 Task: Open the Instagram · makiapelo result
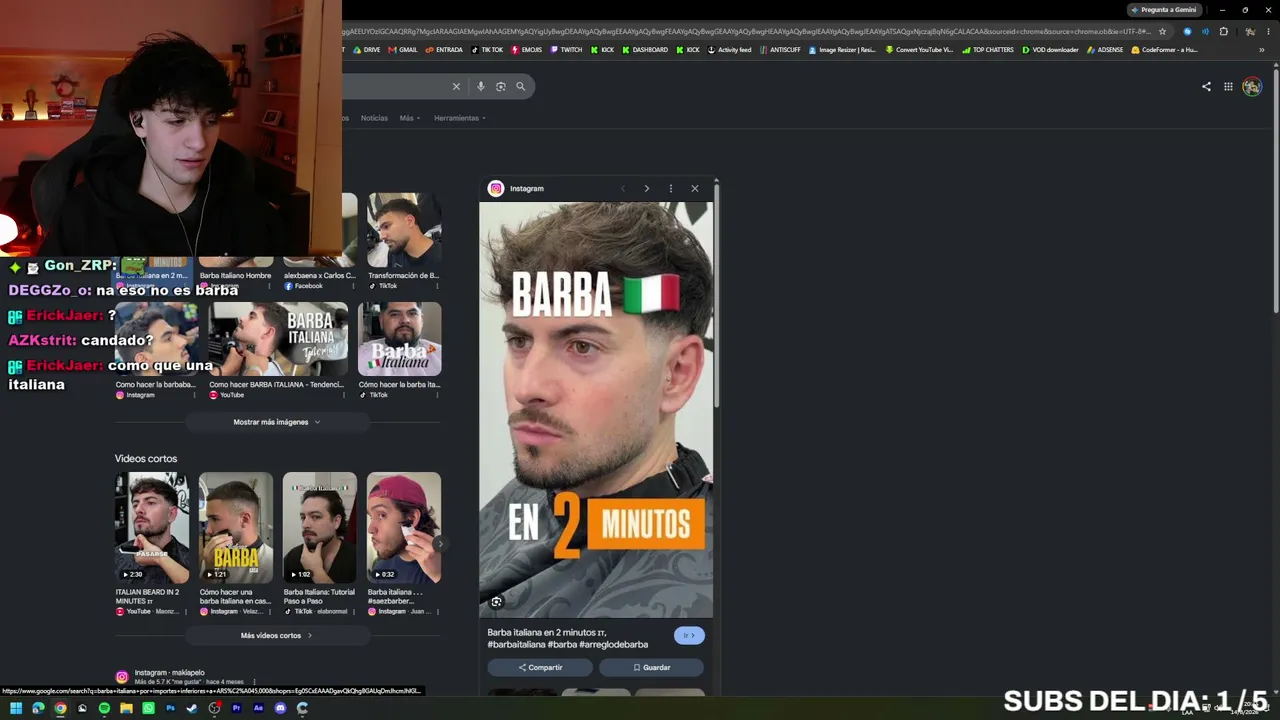point(169,673)
